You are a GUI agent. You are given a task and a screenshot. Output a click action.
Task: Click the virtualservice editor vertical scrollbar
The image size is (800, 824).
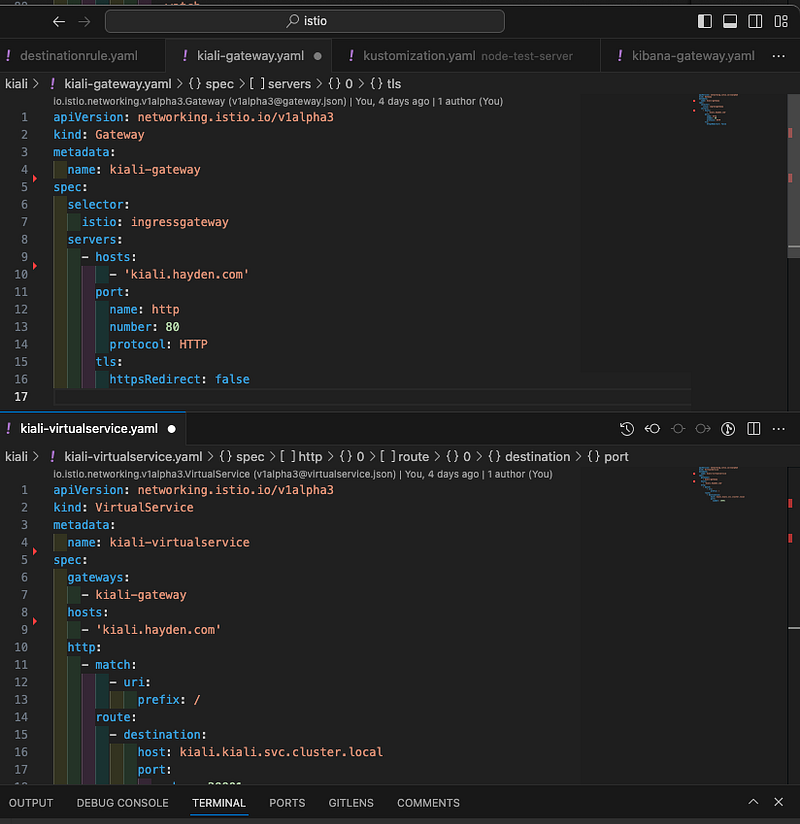pyautogui.click(x=793, y=625)
